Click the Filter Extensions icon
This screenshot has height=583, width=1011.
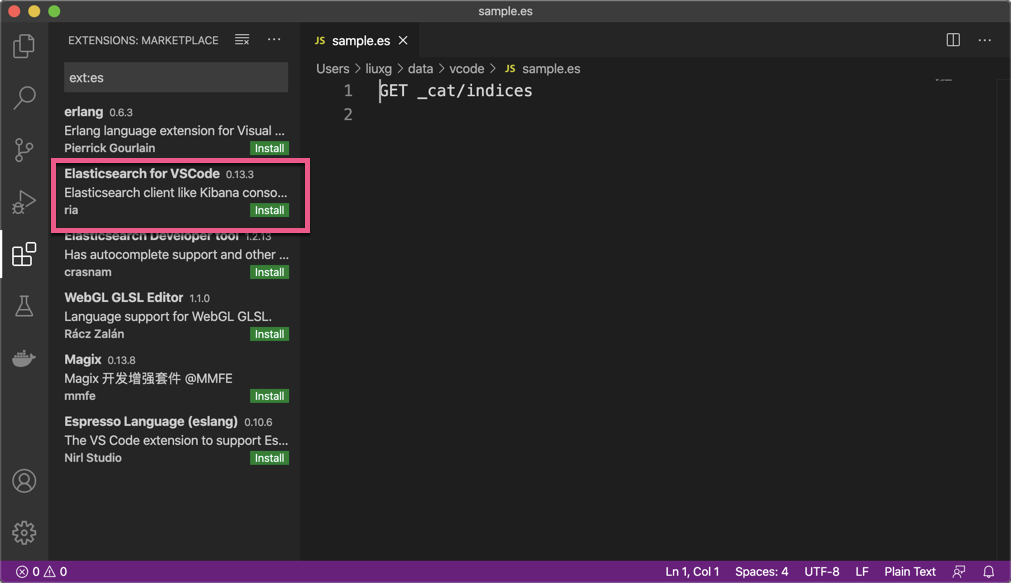[241, 40]
